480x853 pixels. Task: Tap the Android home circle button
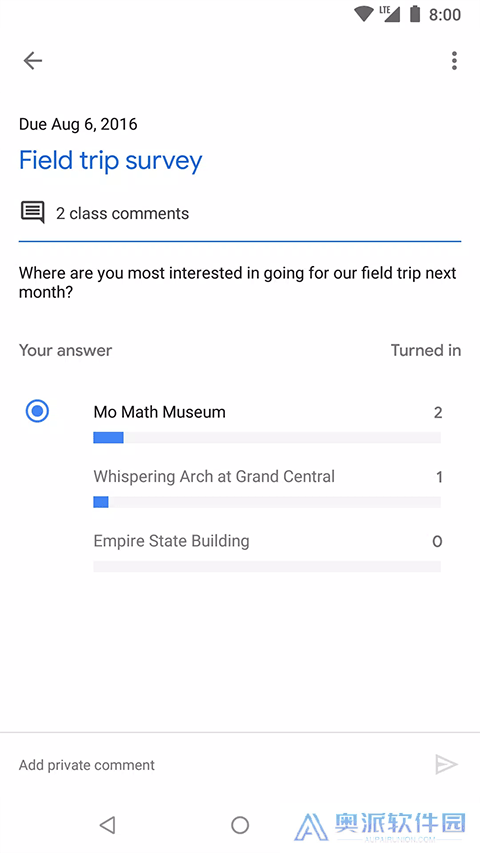240,825
